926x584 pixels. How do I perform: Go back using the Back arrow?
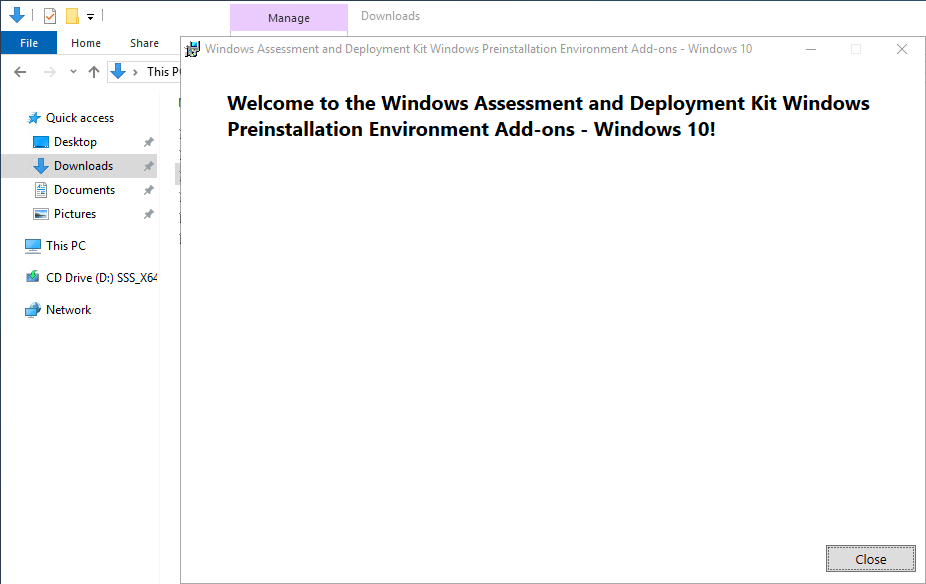tap(20, 72)
